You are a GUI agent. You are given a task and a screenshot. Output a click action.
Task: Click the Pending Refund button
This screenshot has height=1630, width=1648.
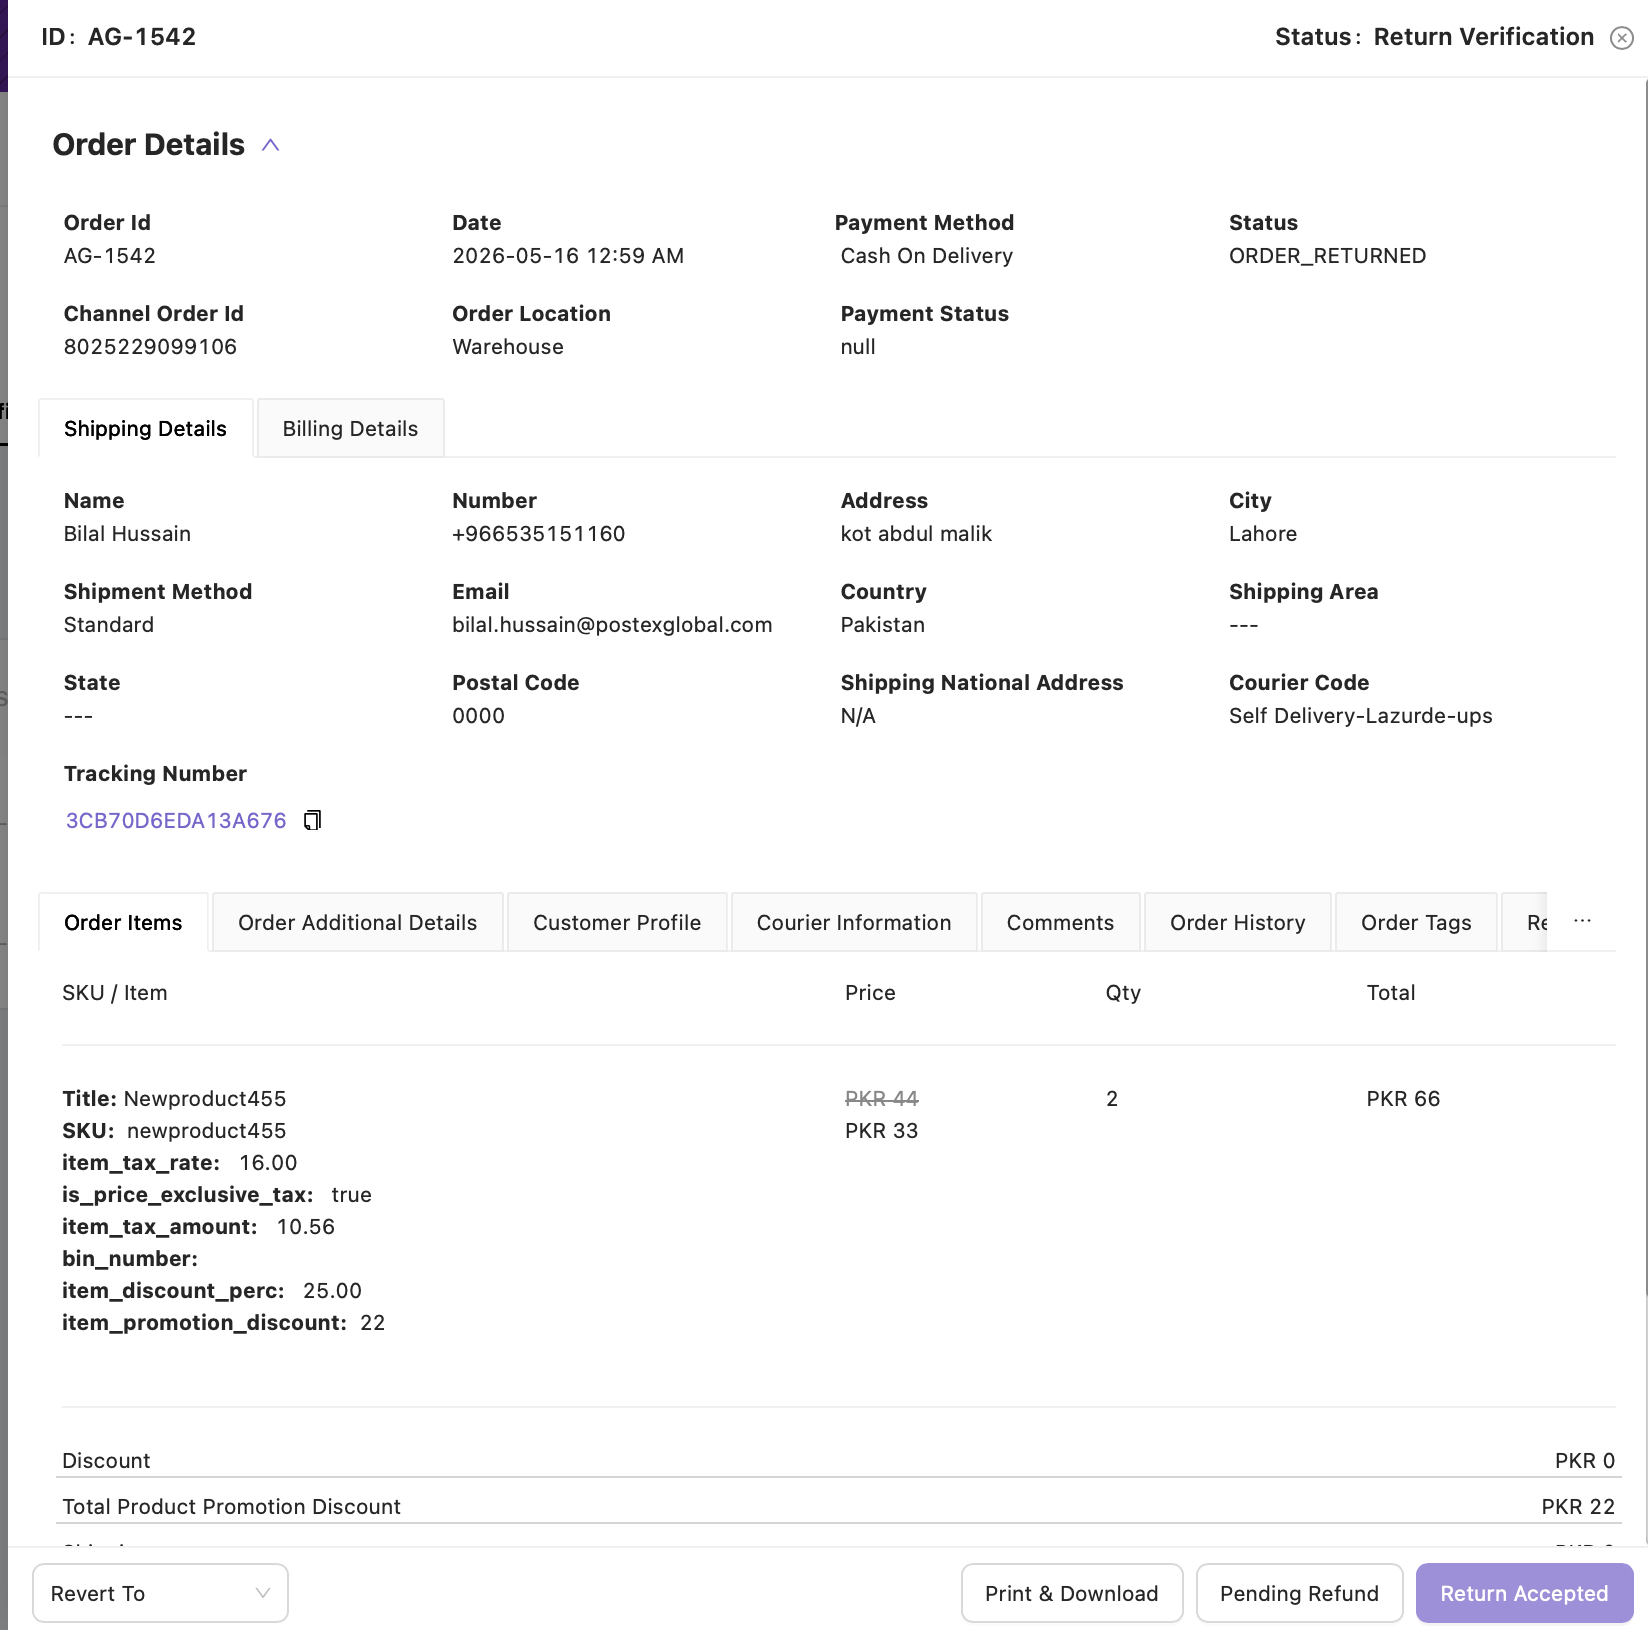point(1299,1593)
